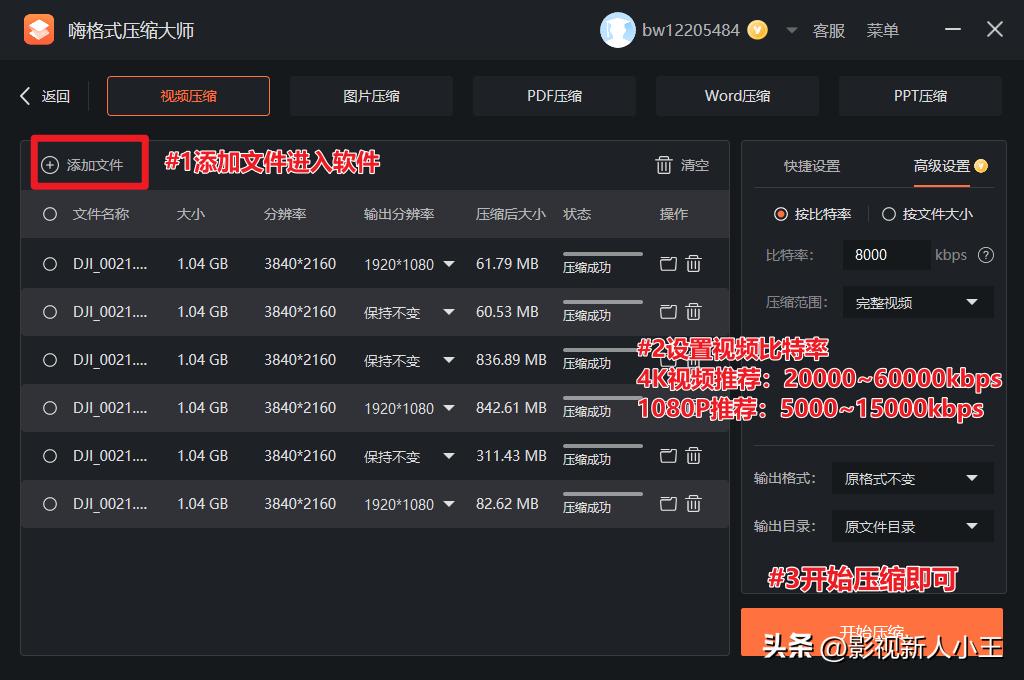Click the 状态 column header
1024x680 pixels.
coord(577,214)
